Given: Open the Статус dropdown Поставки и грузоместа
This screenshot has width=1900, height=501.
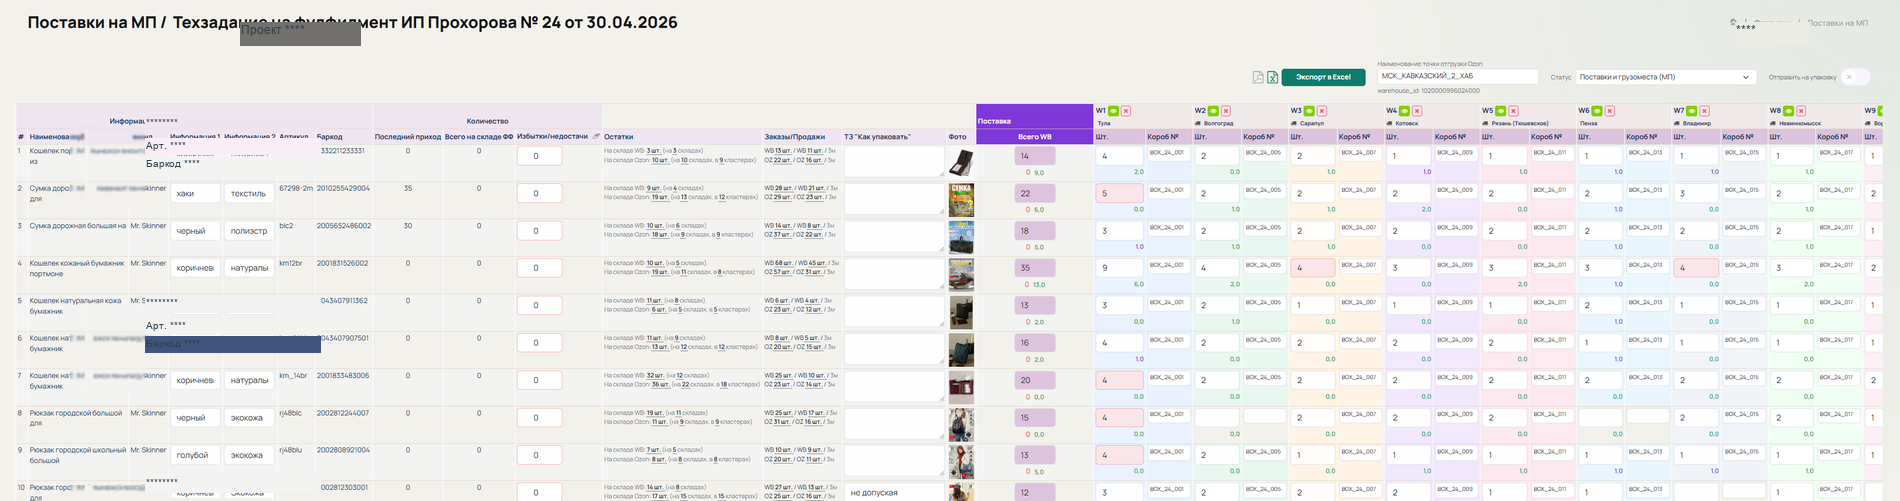Looking at the screenshot, I should coord(1666,77).
